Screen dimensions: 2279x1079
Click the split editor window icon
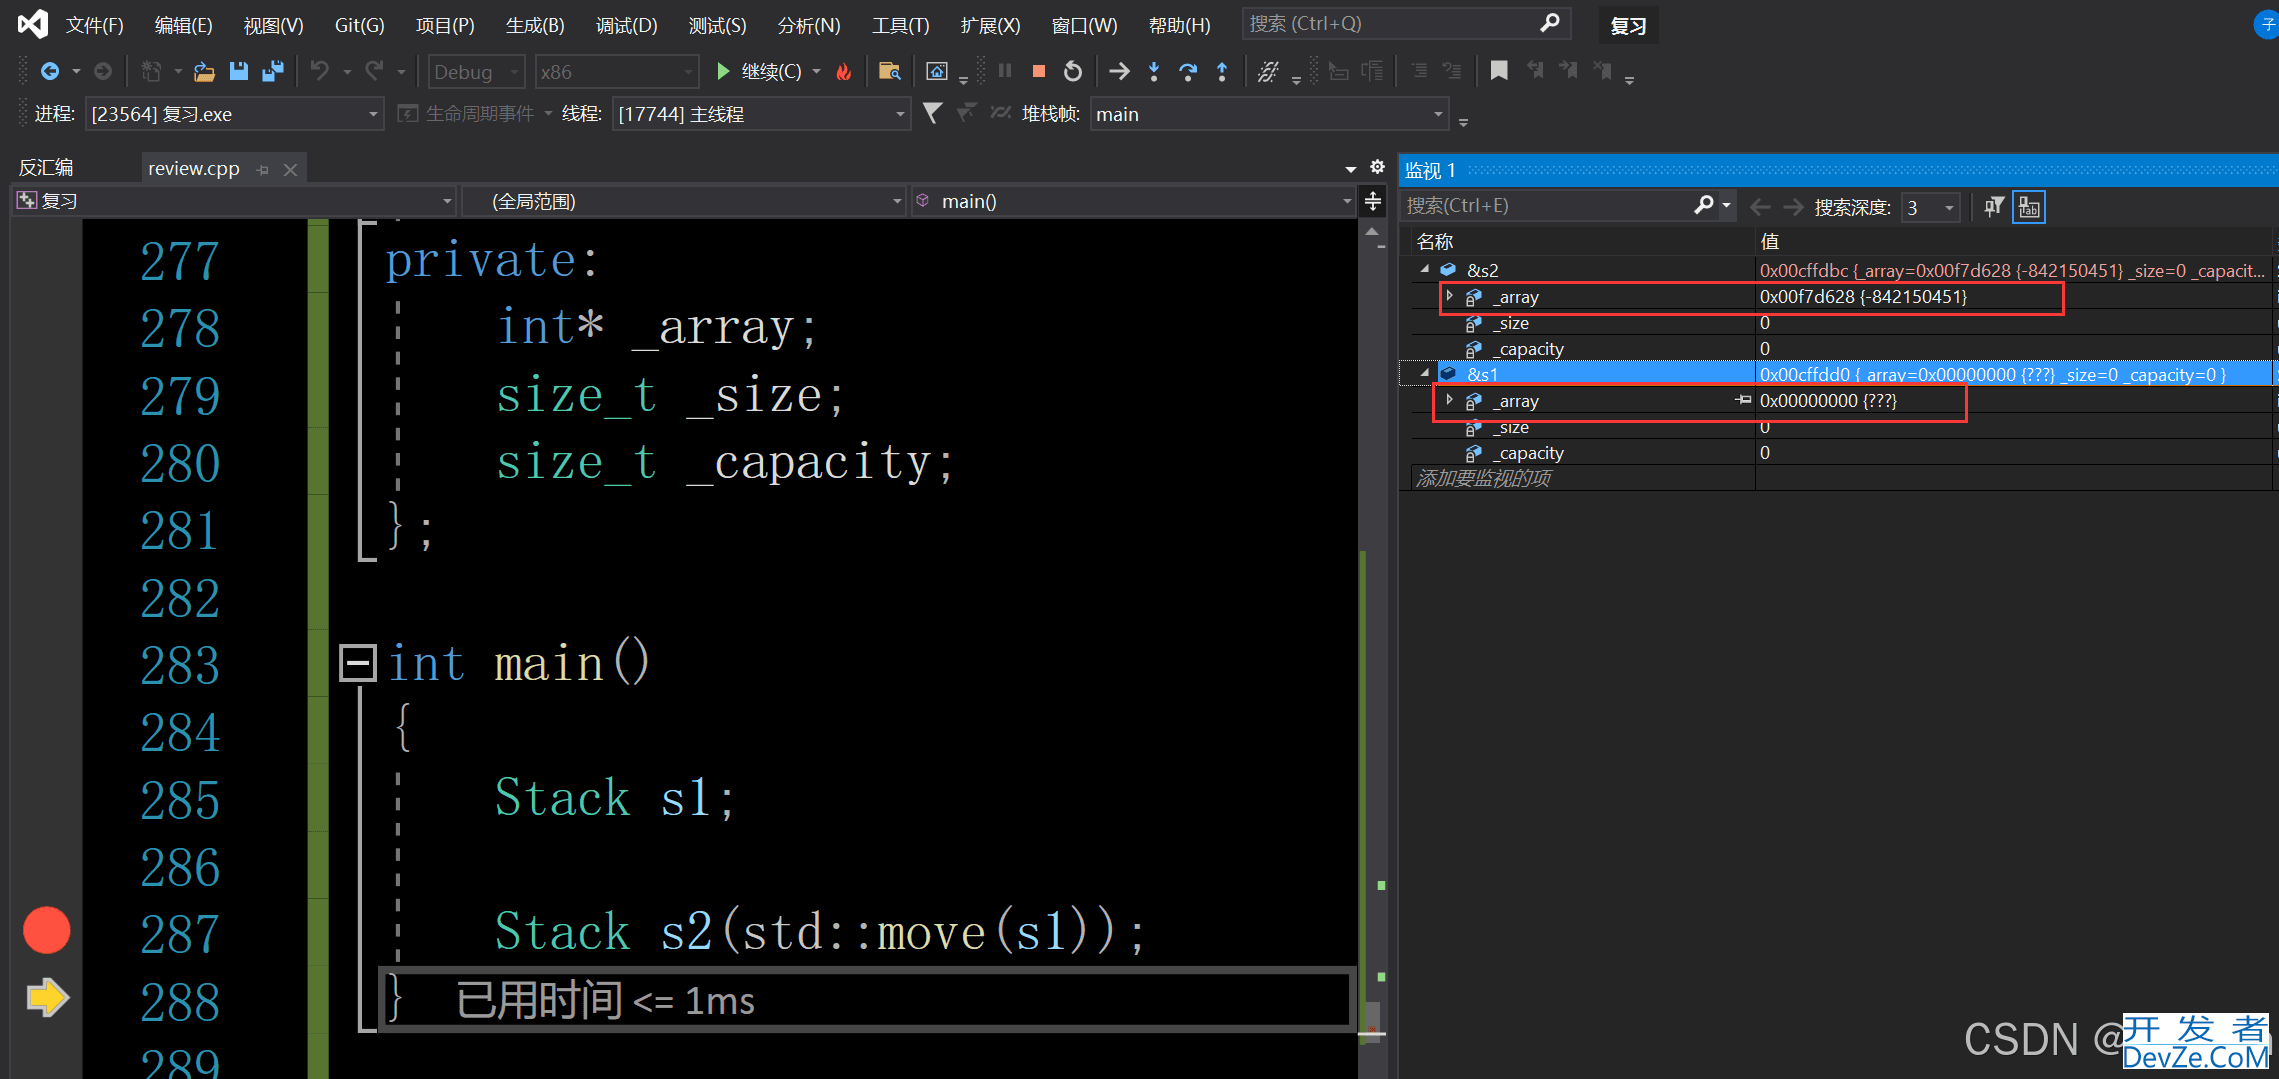pos(1373,201)
